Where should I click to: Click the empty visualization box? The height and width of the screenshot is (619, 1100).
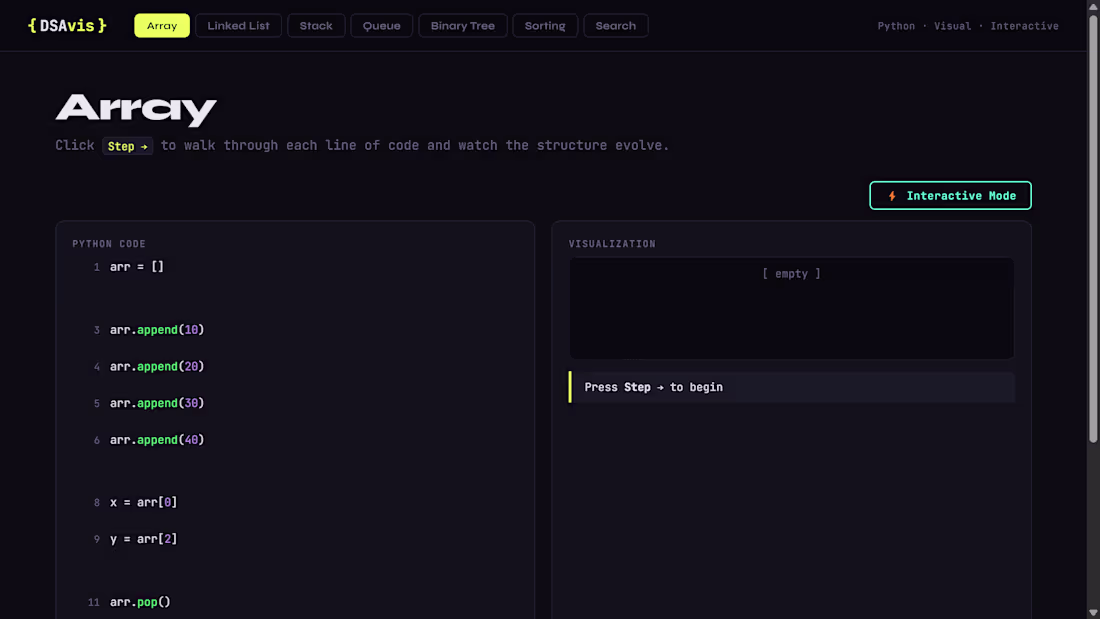(791, 307)
